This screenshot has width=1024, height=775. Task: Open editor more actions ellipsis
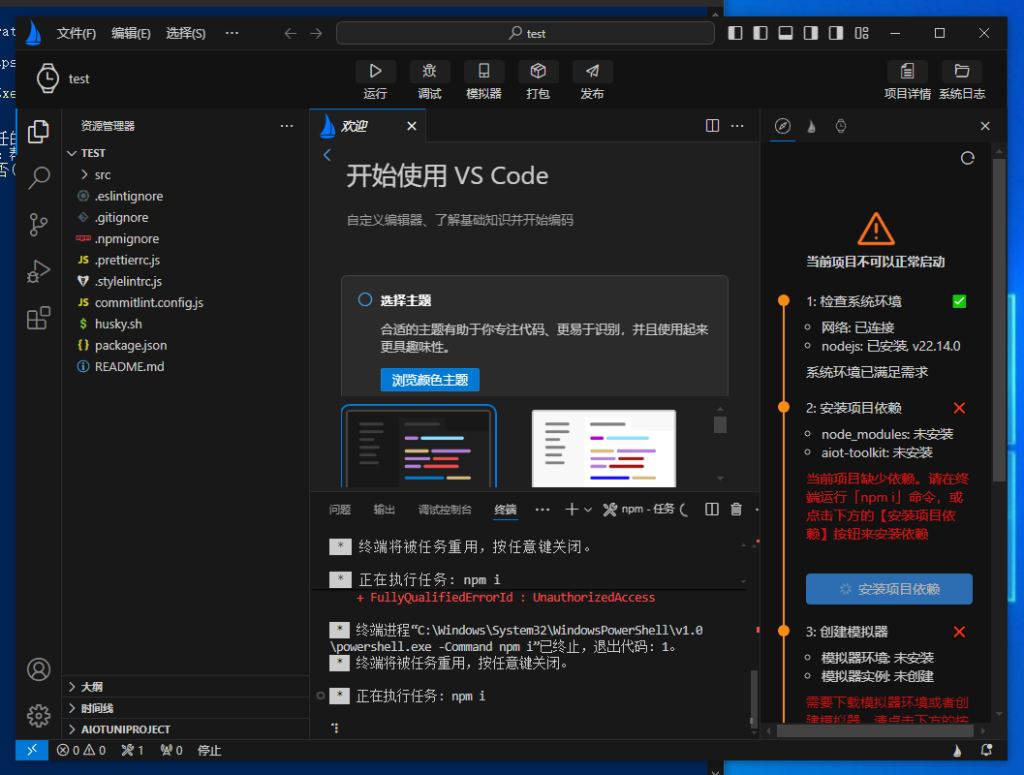click(737, 125)
